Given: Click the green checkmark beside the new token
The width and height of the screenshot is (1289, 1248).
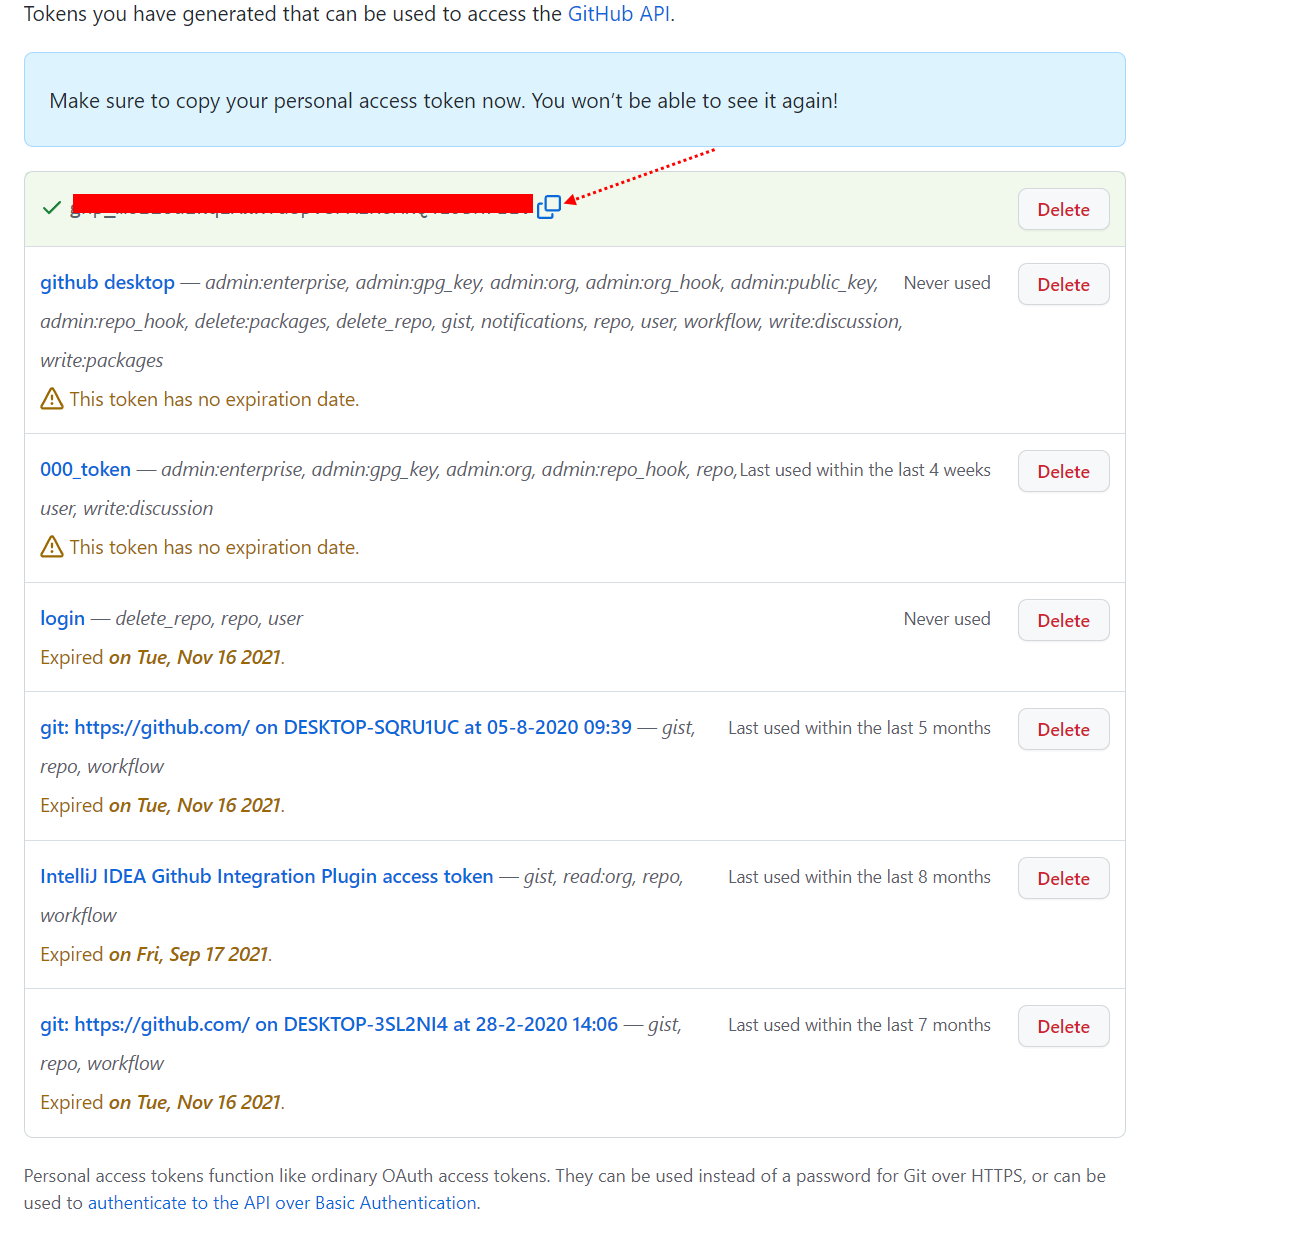Looking at the screenshot, I should [x=52, y=208].
